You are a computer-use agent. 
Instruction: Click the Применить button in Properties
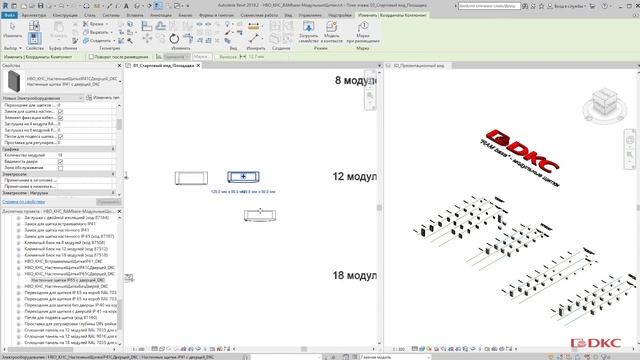108,202
